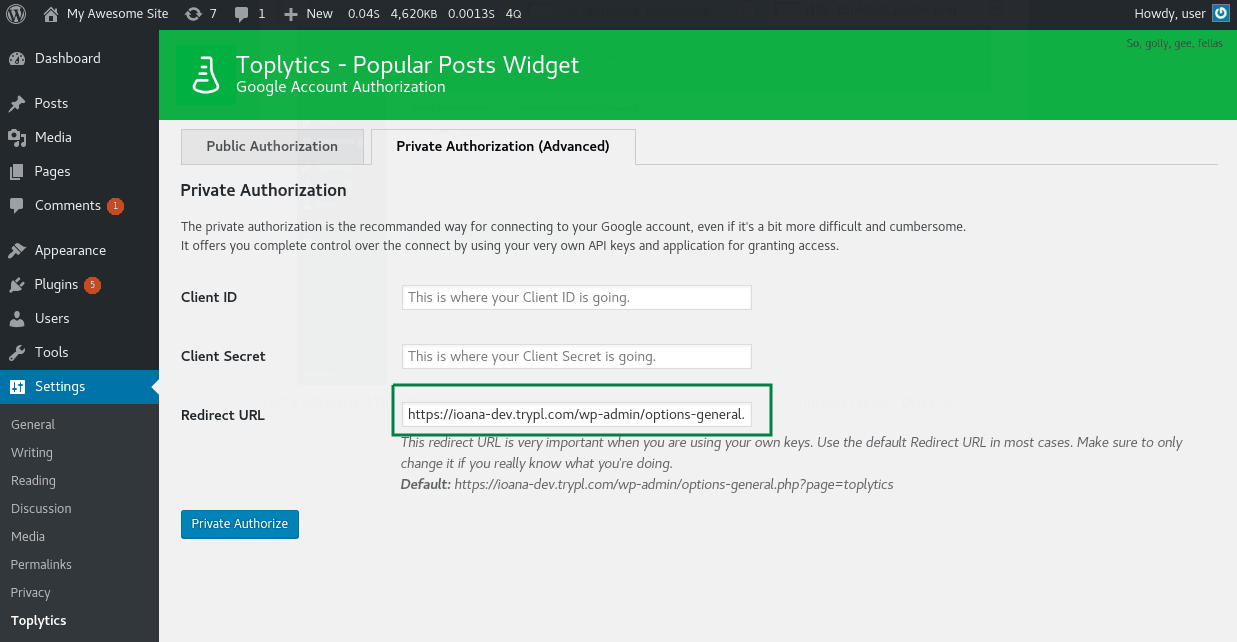The width and height of the screenshot is (1237, 642).
Task: Click into the Redirect URL field
Action: coord(577,414)
